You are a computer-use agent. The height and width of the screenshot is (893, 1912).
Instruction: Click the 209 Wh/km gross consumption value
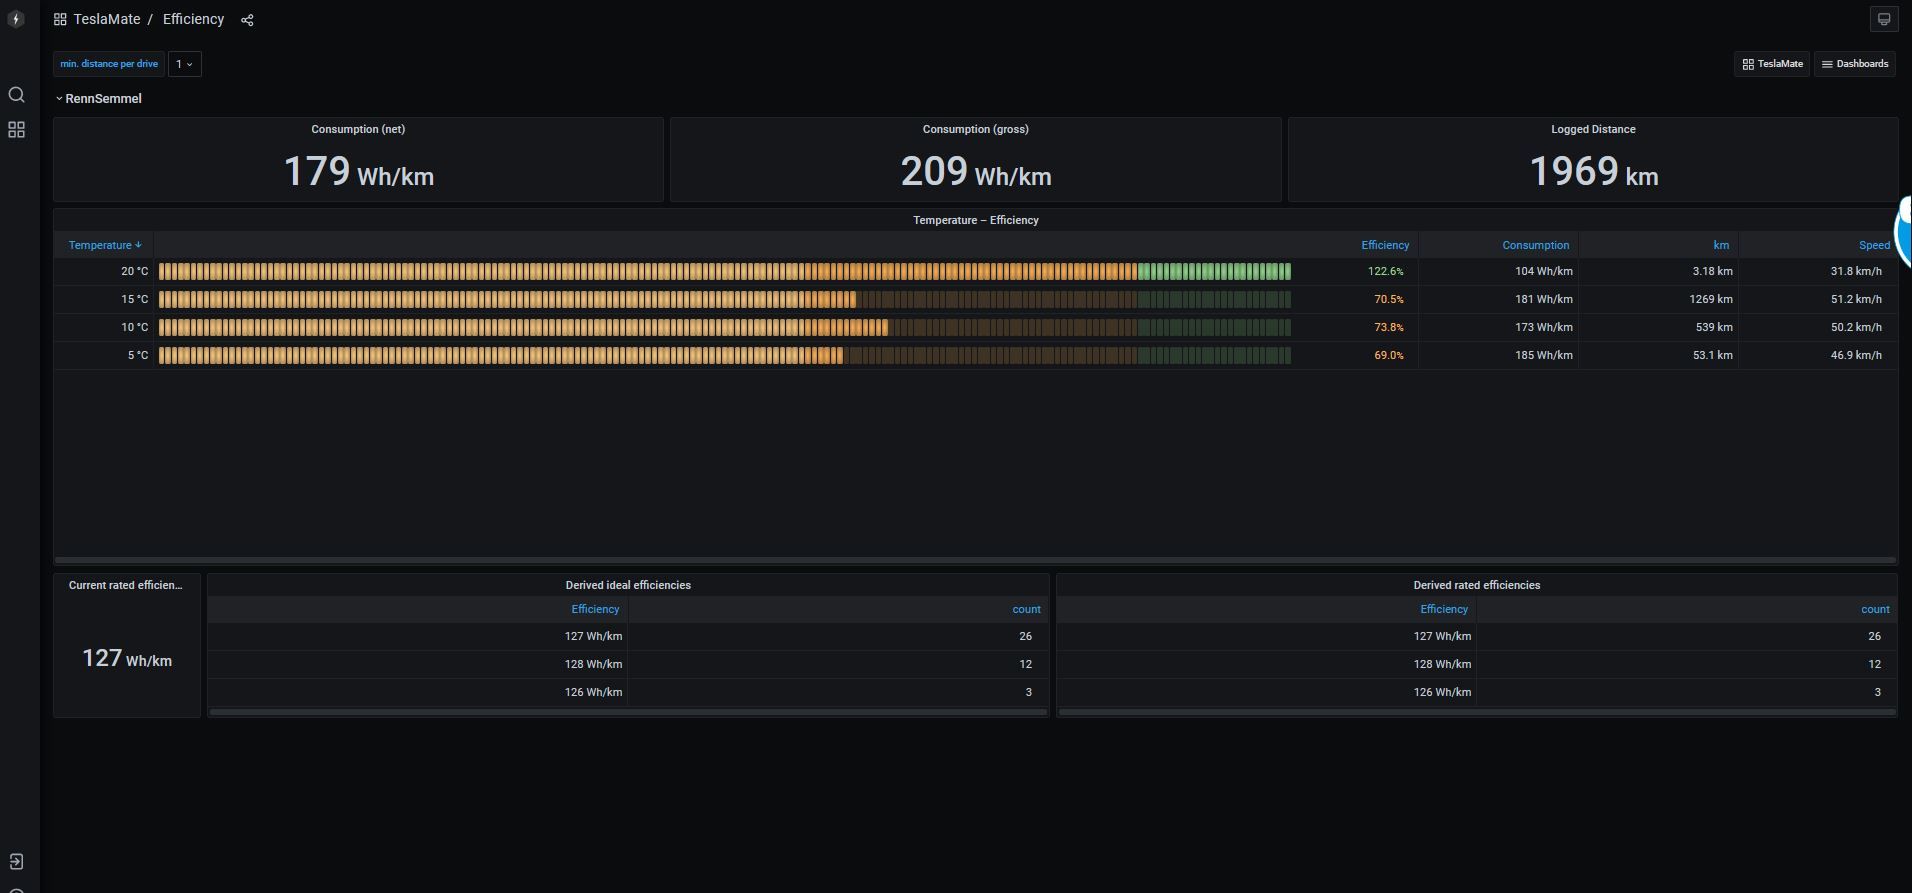[975, 172]
